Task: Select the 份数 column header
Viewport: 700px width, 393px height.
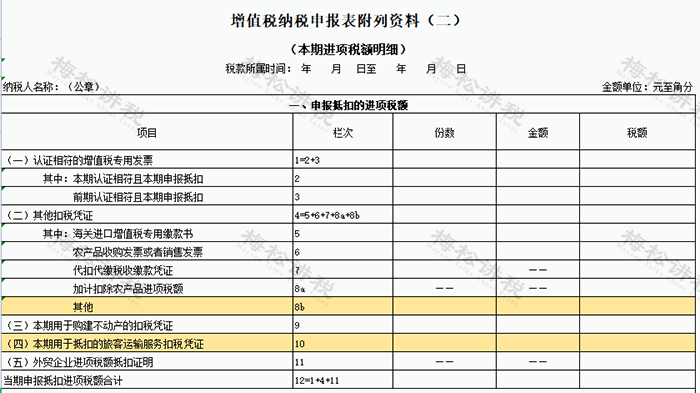Action: (445, 132)
